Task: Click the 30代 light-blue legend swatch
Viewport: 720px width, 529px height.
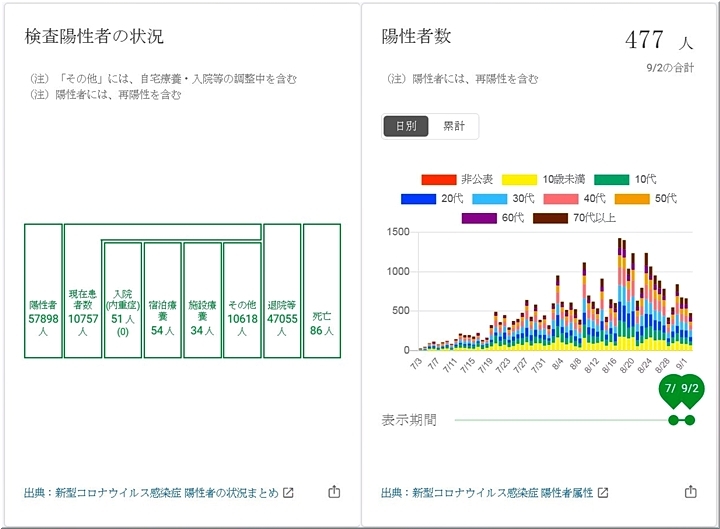Action: point(488,198)
